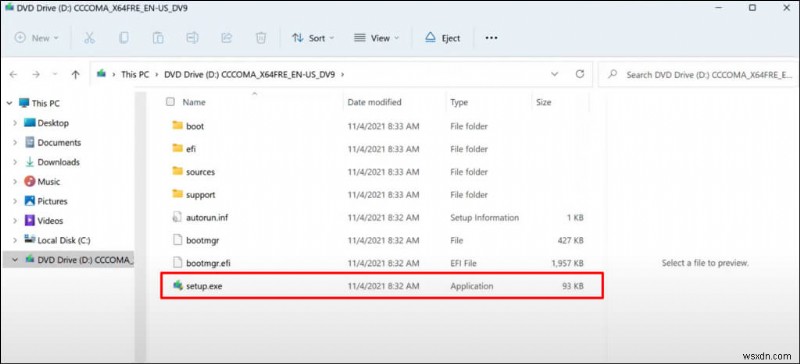Sort by the Name column header
The image size is (800, 364).
194,102
